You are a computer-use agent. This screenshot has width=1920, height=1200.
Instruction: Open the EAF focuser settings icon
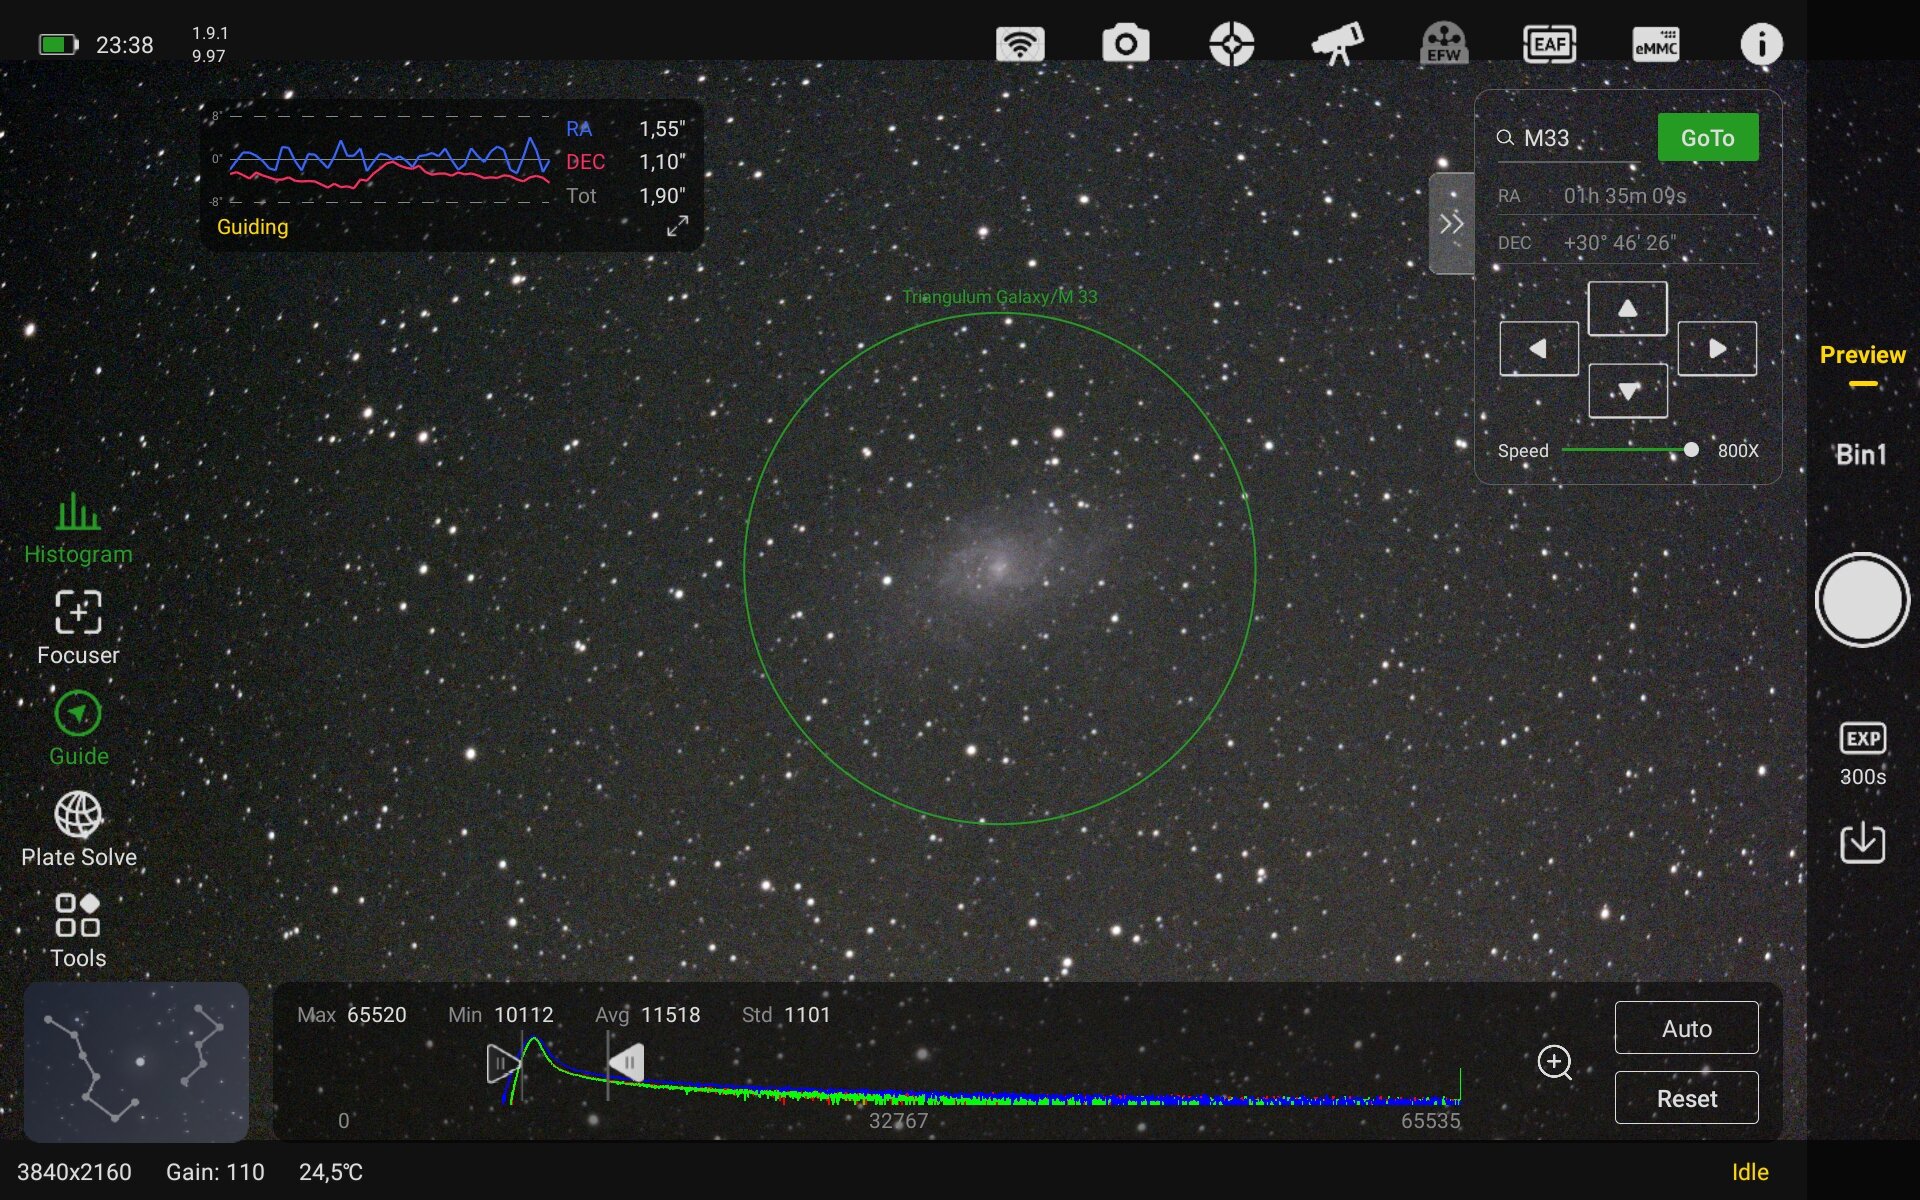pyautogui.click(x=1549, y=44)
